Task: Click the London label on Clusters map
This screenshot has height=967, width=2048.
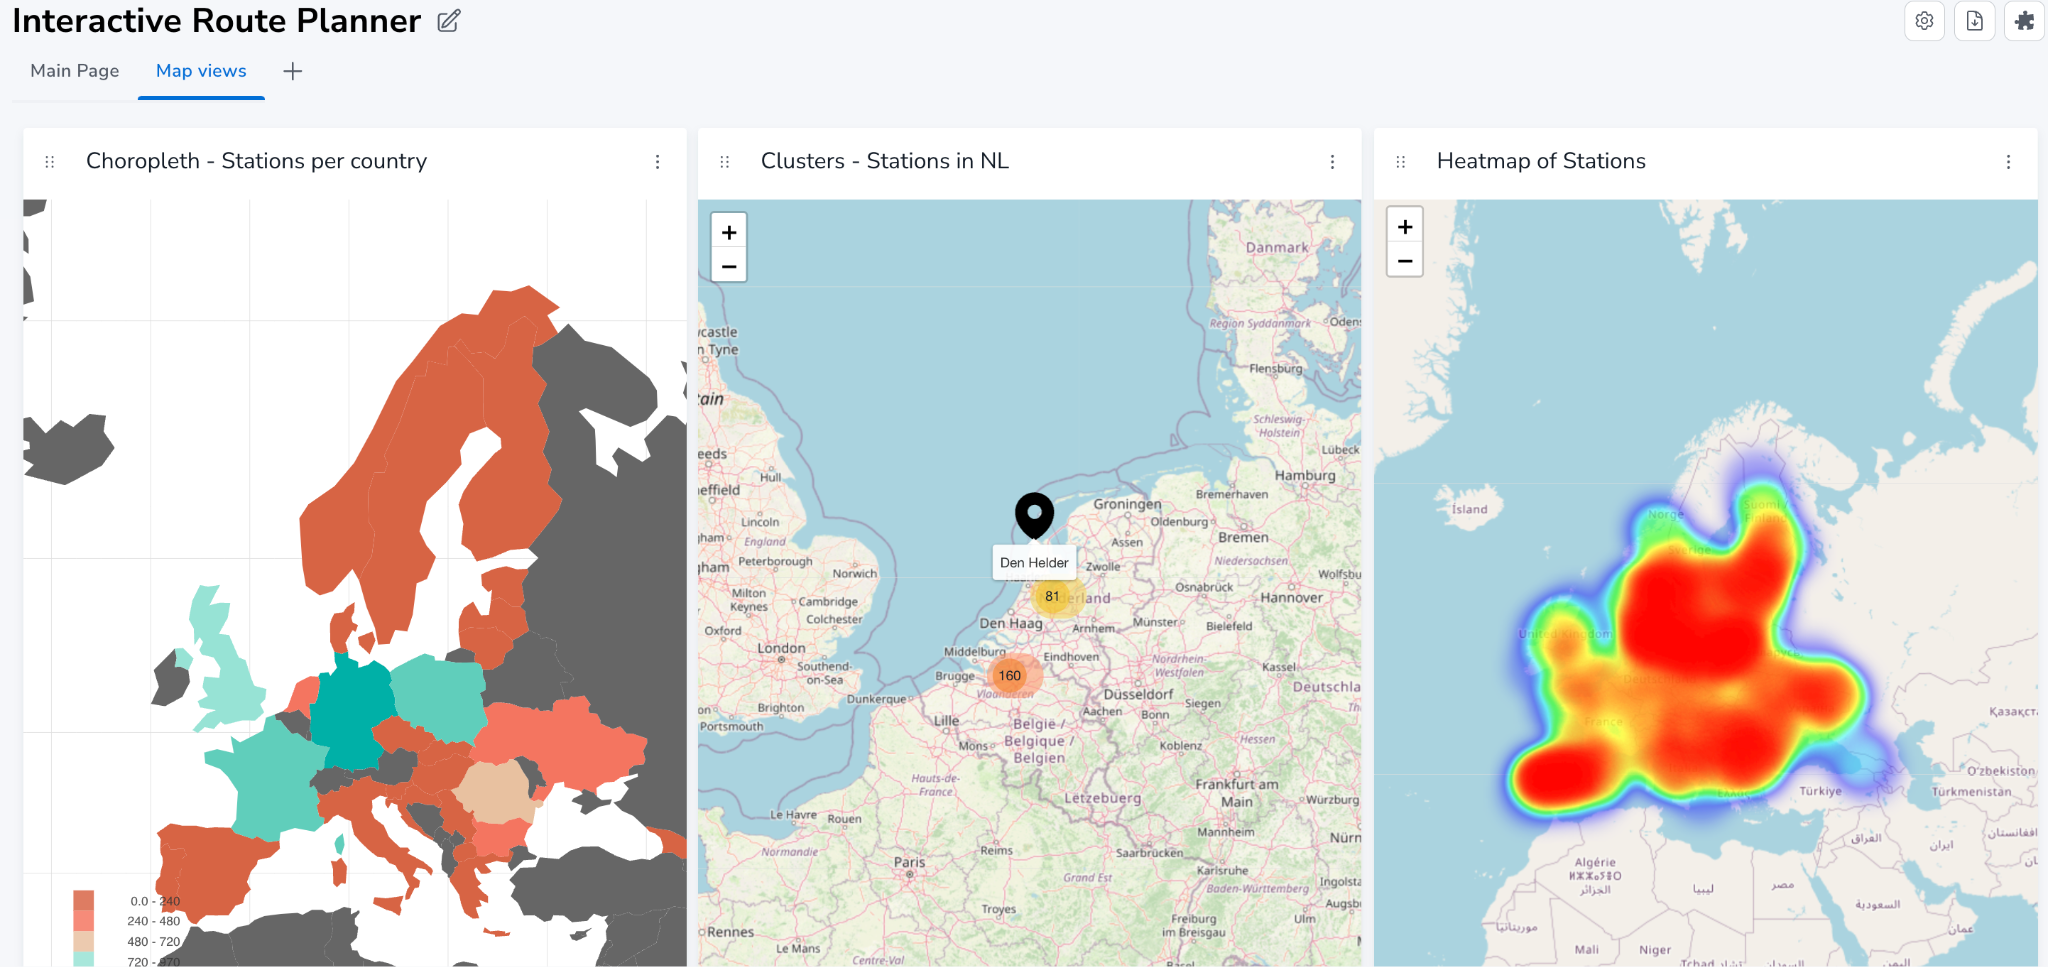Action: coord(781,648)
